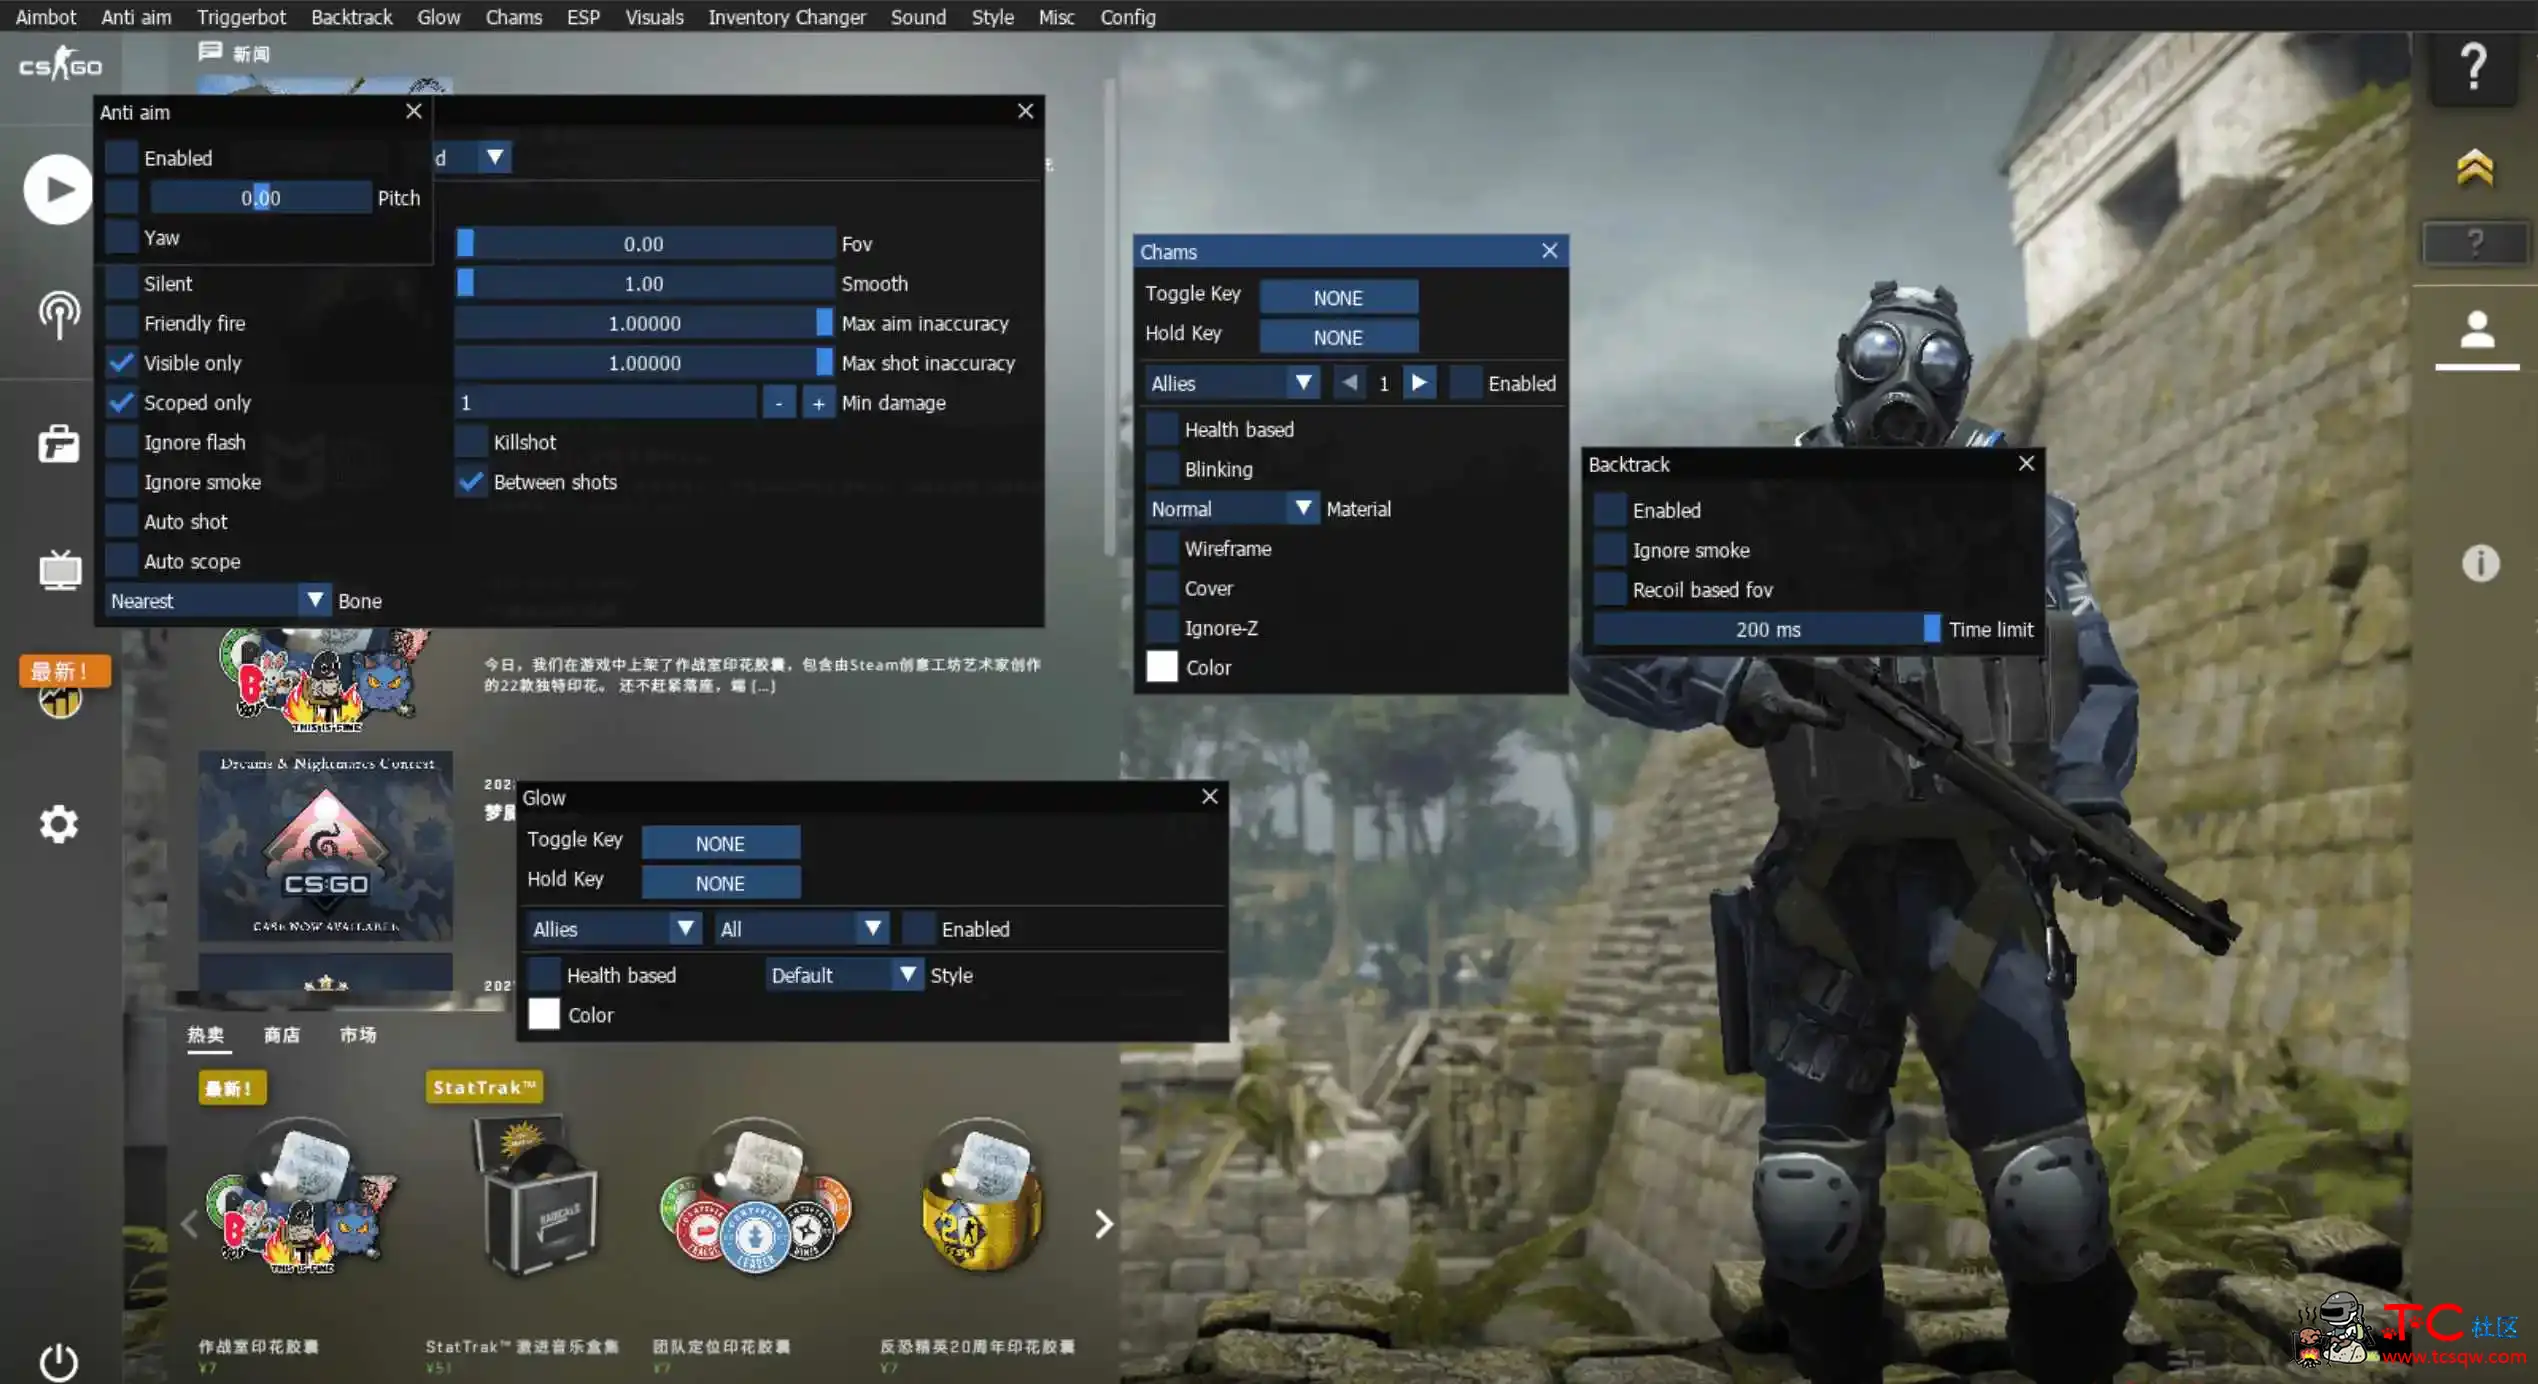Drag the Pitch value slider to adjust
Screen dimensions: 2538x1384
pyautogui.click(x=259, y=198)
